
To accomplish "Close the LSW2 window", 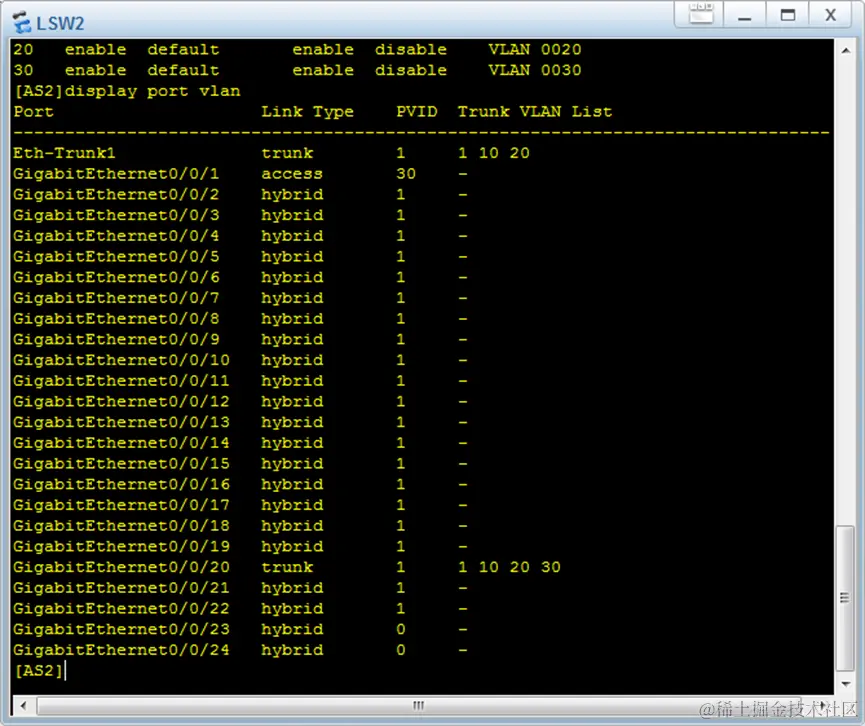I will (831, 14).
